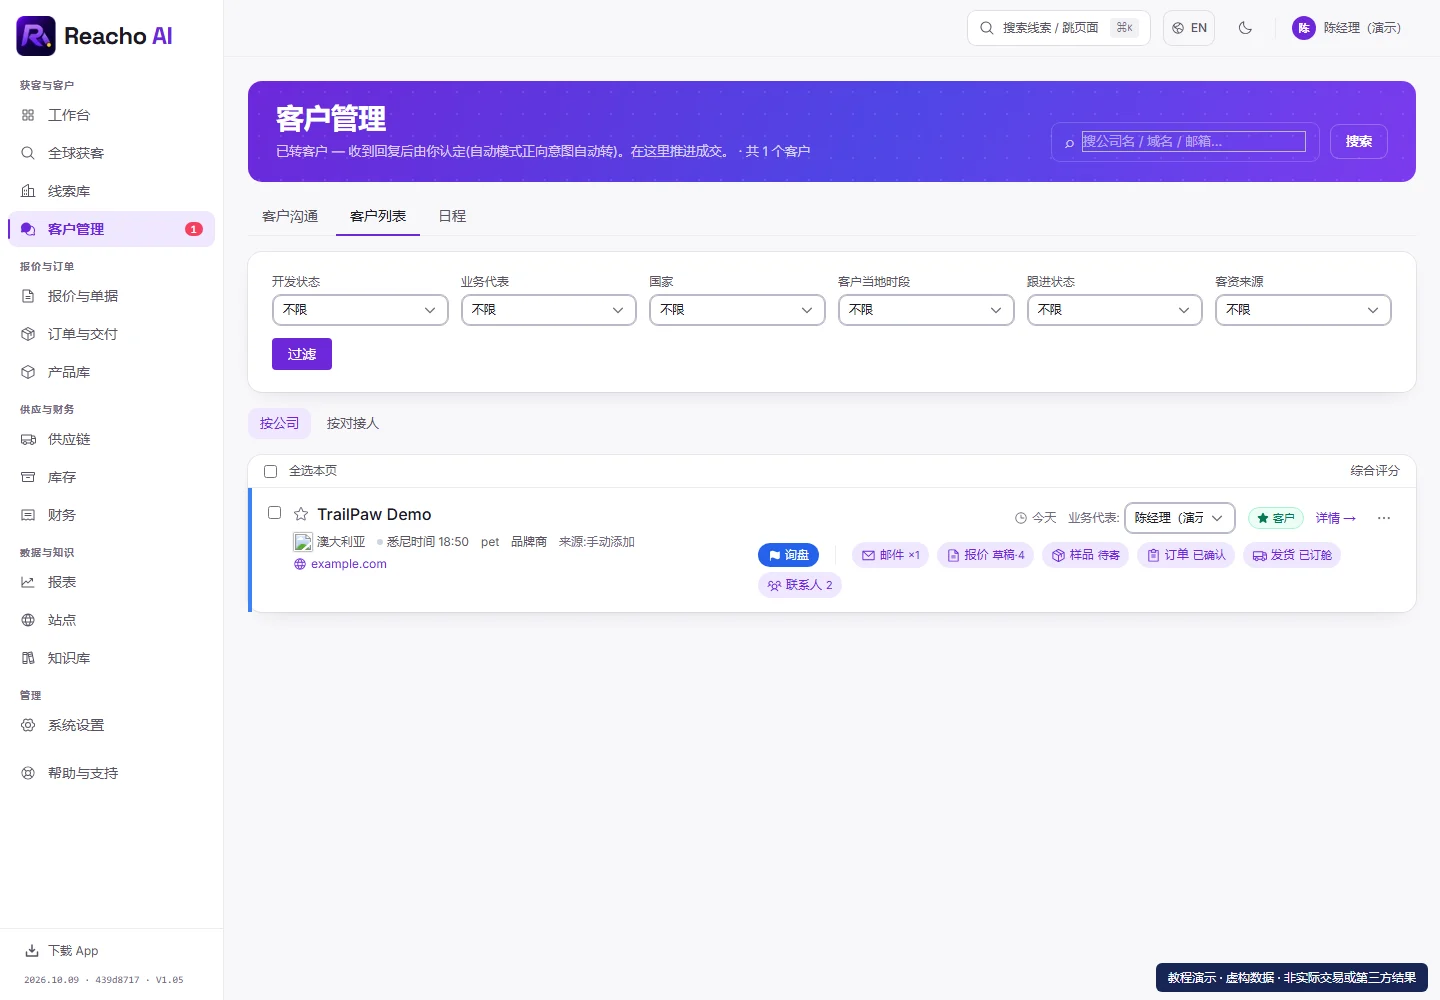Toggle dark mode with the moon icon

tap(1245, 28)
